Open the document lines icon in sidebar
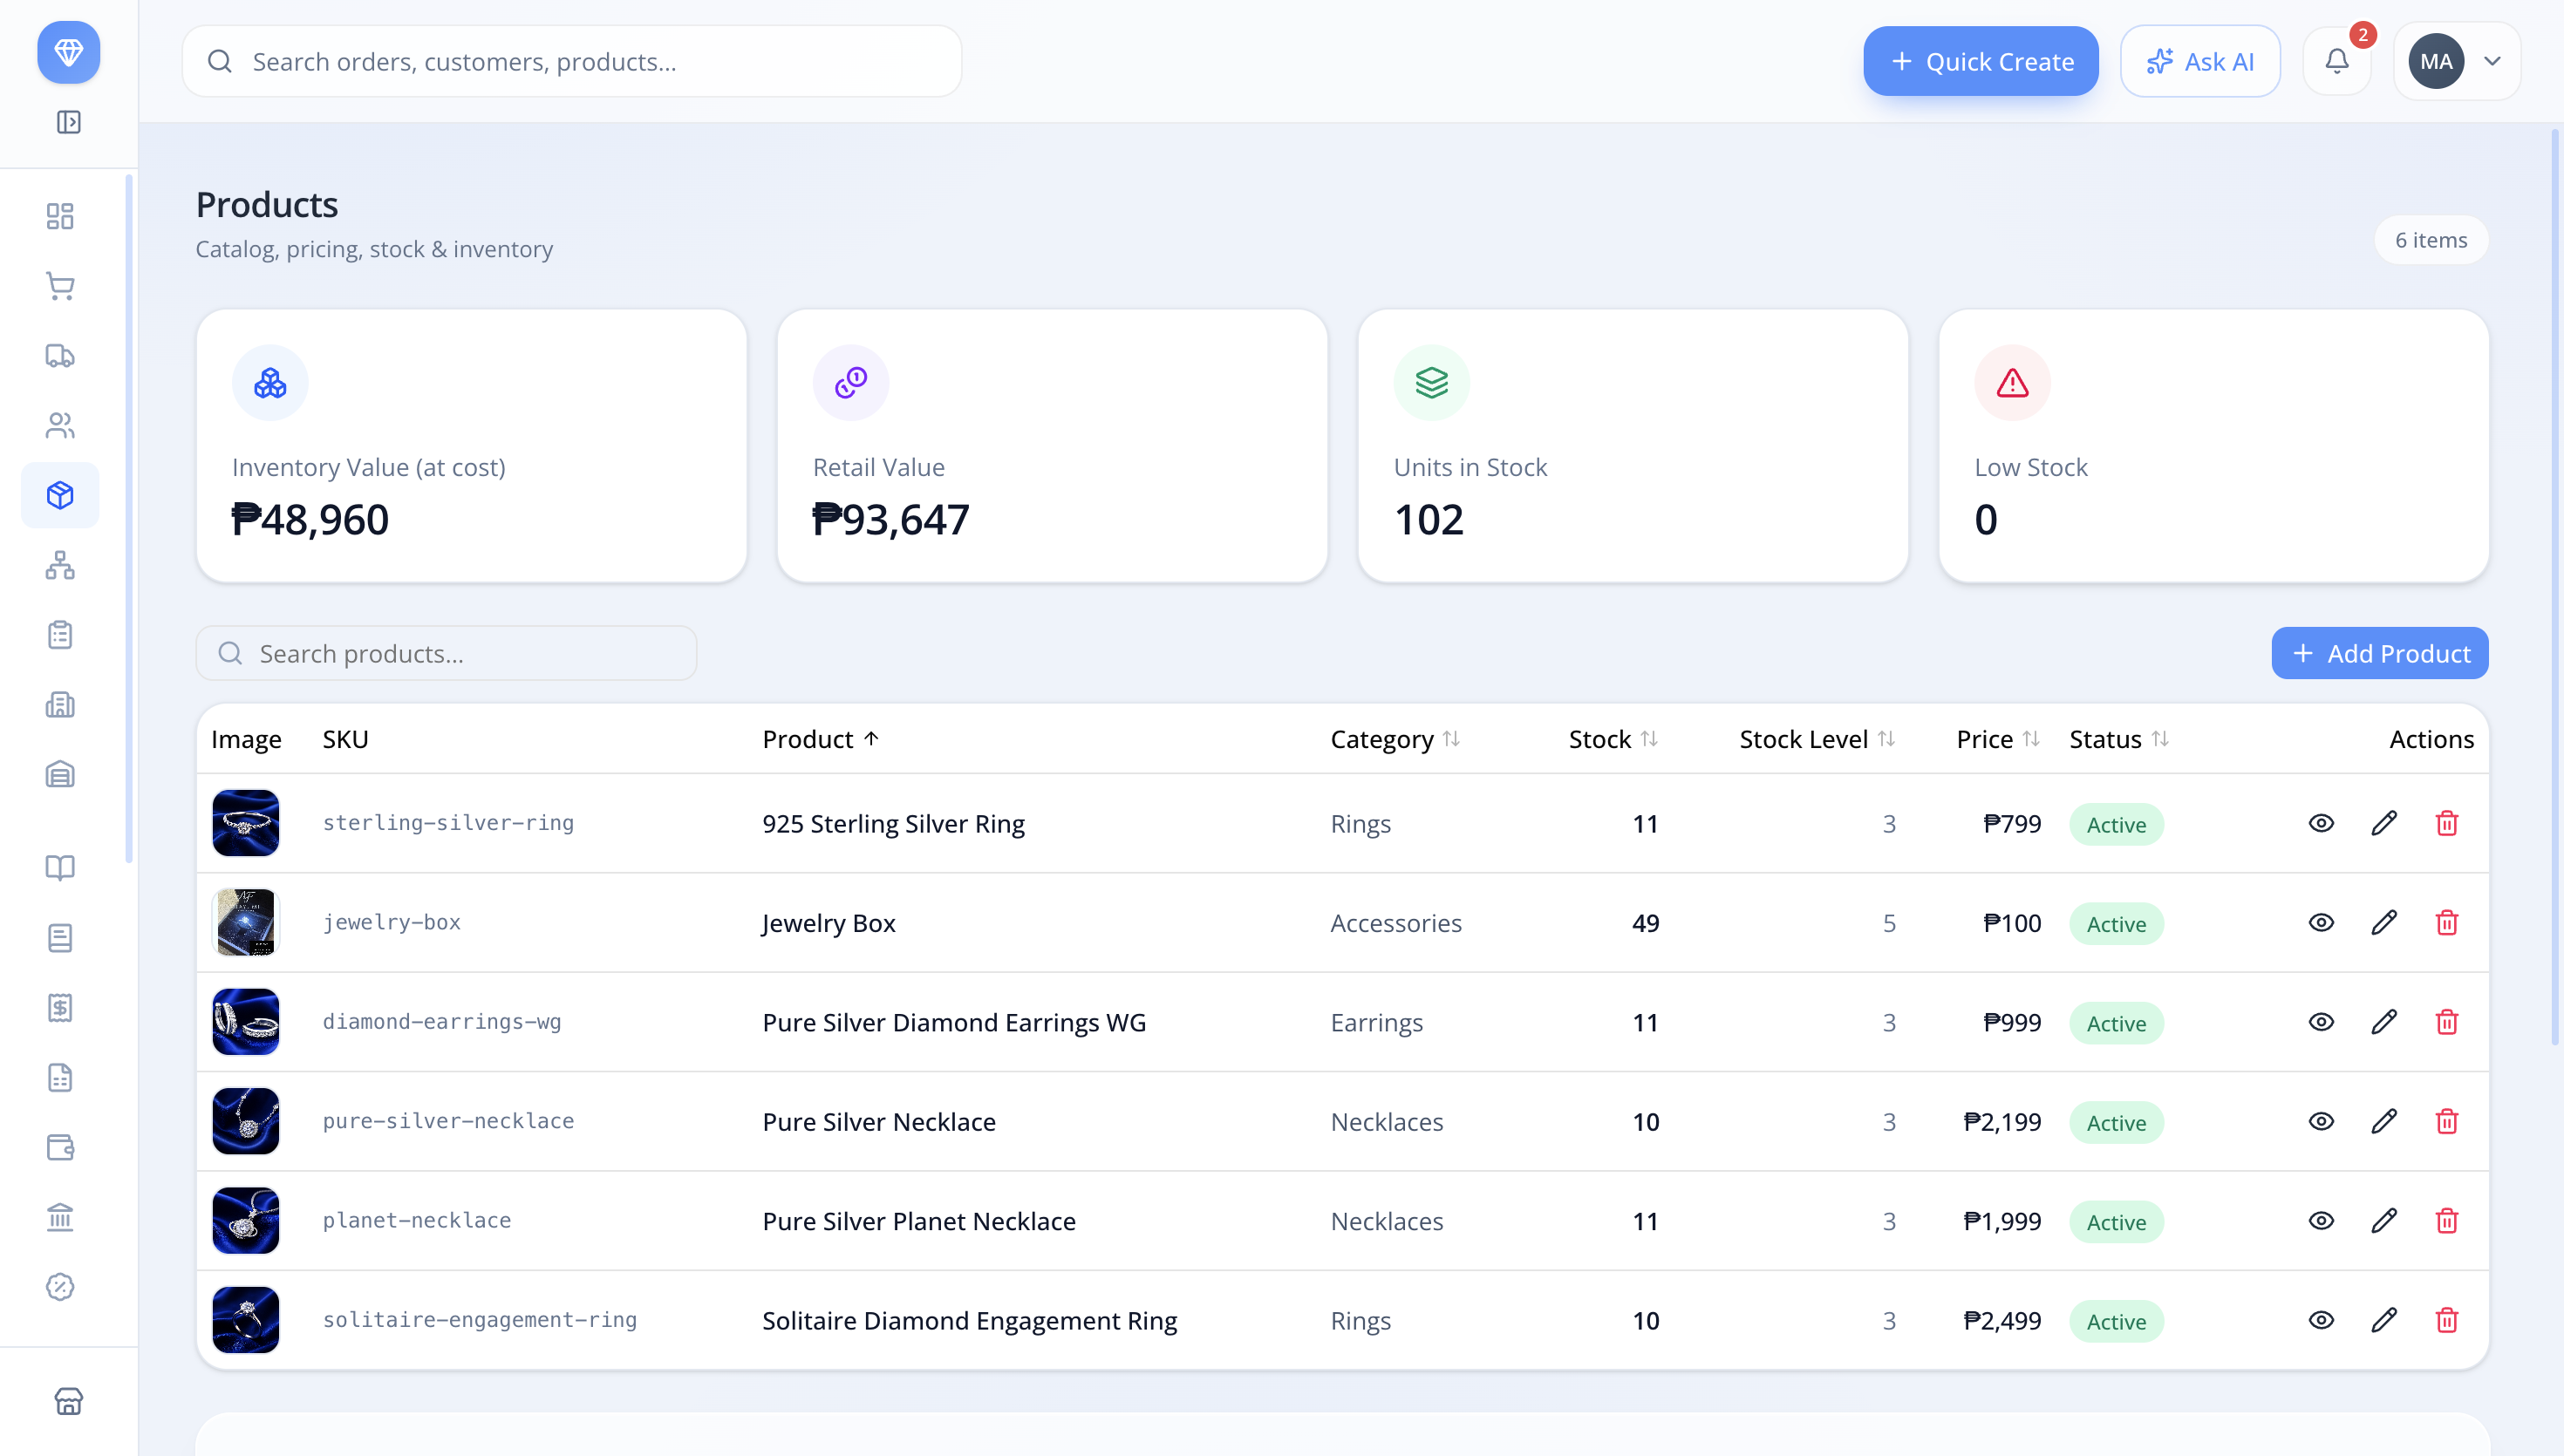Viewport: 2564px width, 1456px height. (60, 938)
